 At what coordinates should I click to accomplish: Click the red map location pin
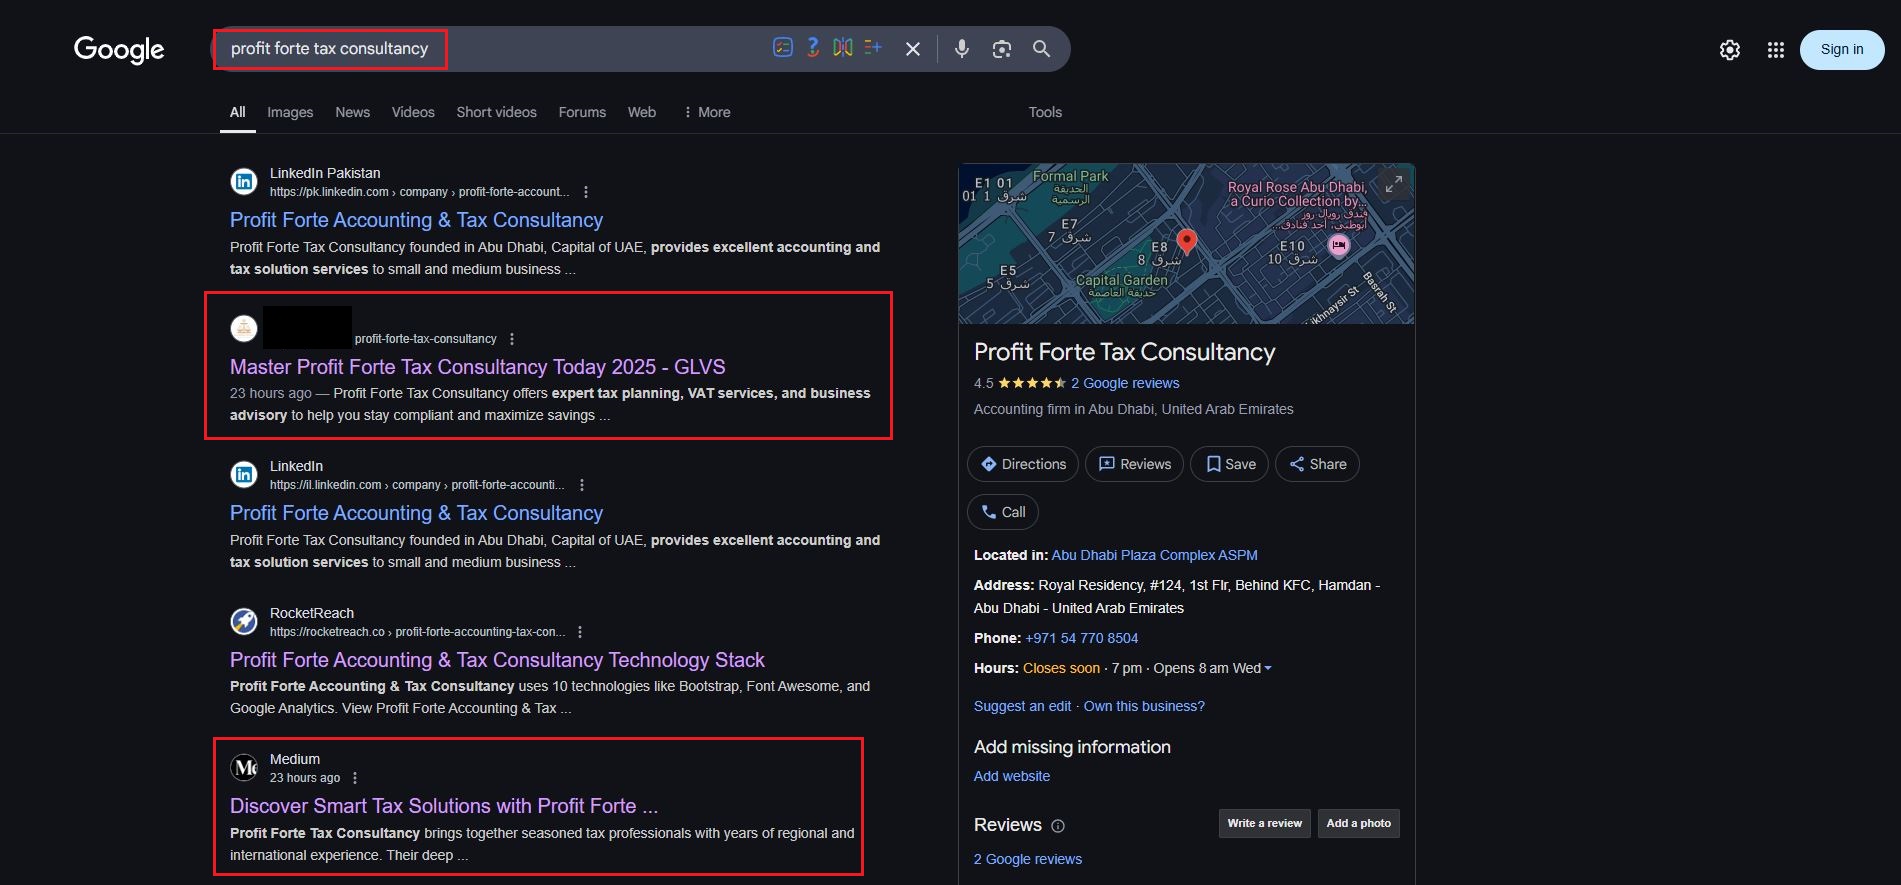click(x=1186, y=241)
